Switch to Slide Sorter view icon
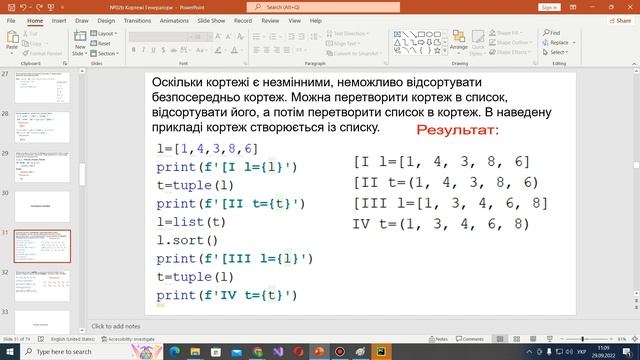640x360 pixels. pos(516,339)
